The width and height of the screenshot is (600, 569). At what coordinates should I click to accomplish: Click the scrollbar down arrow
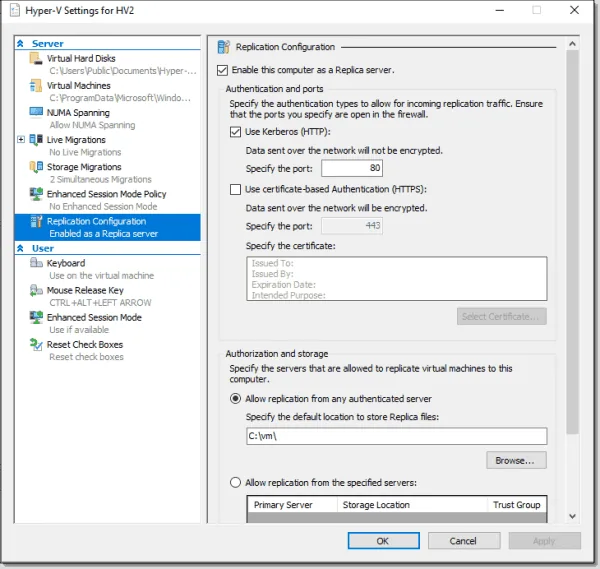point(572,516)
